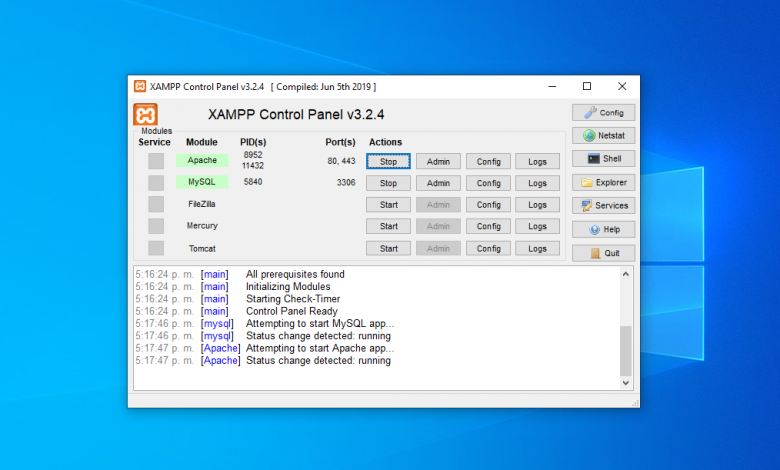Open the Mercury Config menu
780x470 pixels.
(488, 226)
